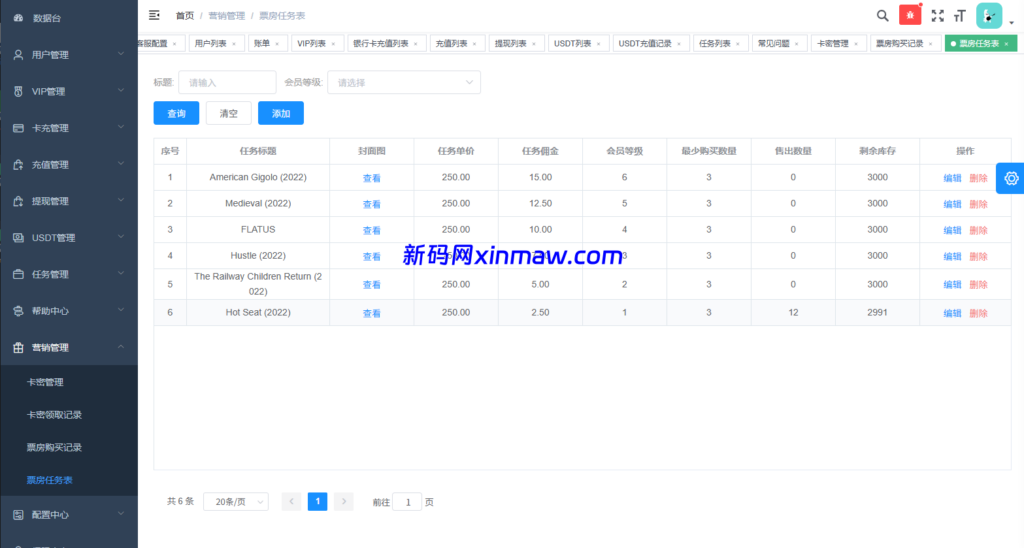Image resolution: width=1024 pixels, height=548 pixels.
Task: Click the 帮助中心 sidebar icon
Action: point(18,311)
